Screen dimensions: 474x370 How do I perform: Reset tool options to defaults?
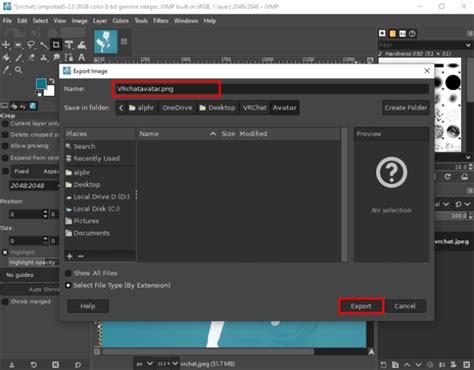78,365
